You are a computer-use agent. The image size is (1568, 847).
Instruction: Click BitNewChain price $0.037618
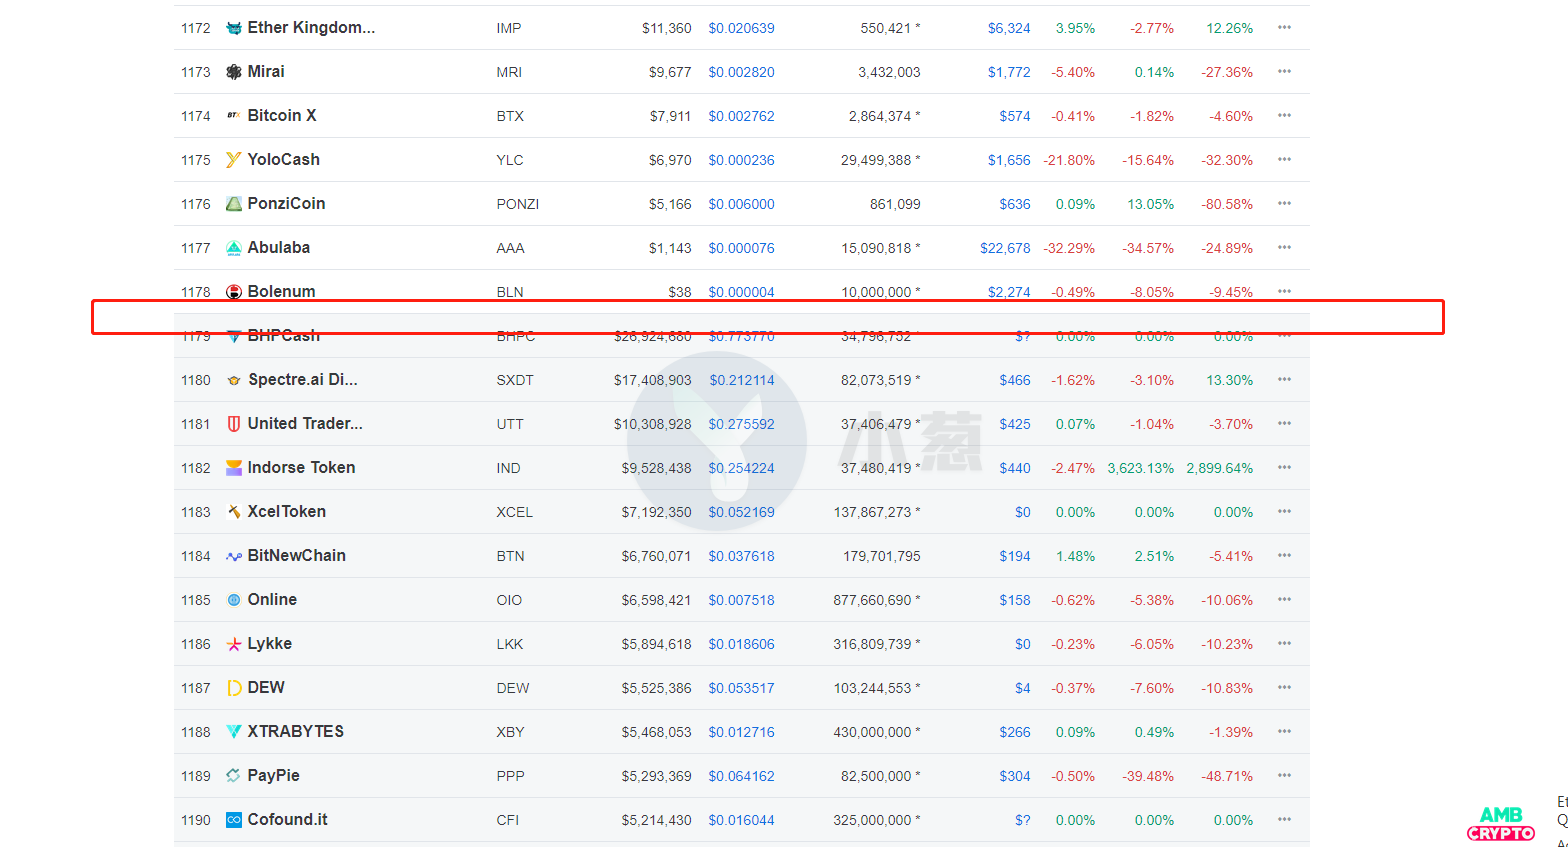(x=741, y=556)
